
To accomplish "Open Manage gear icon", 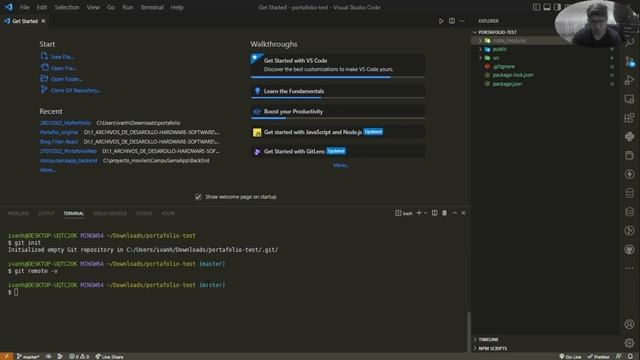I will point(629,343).
